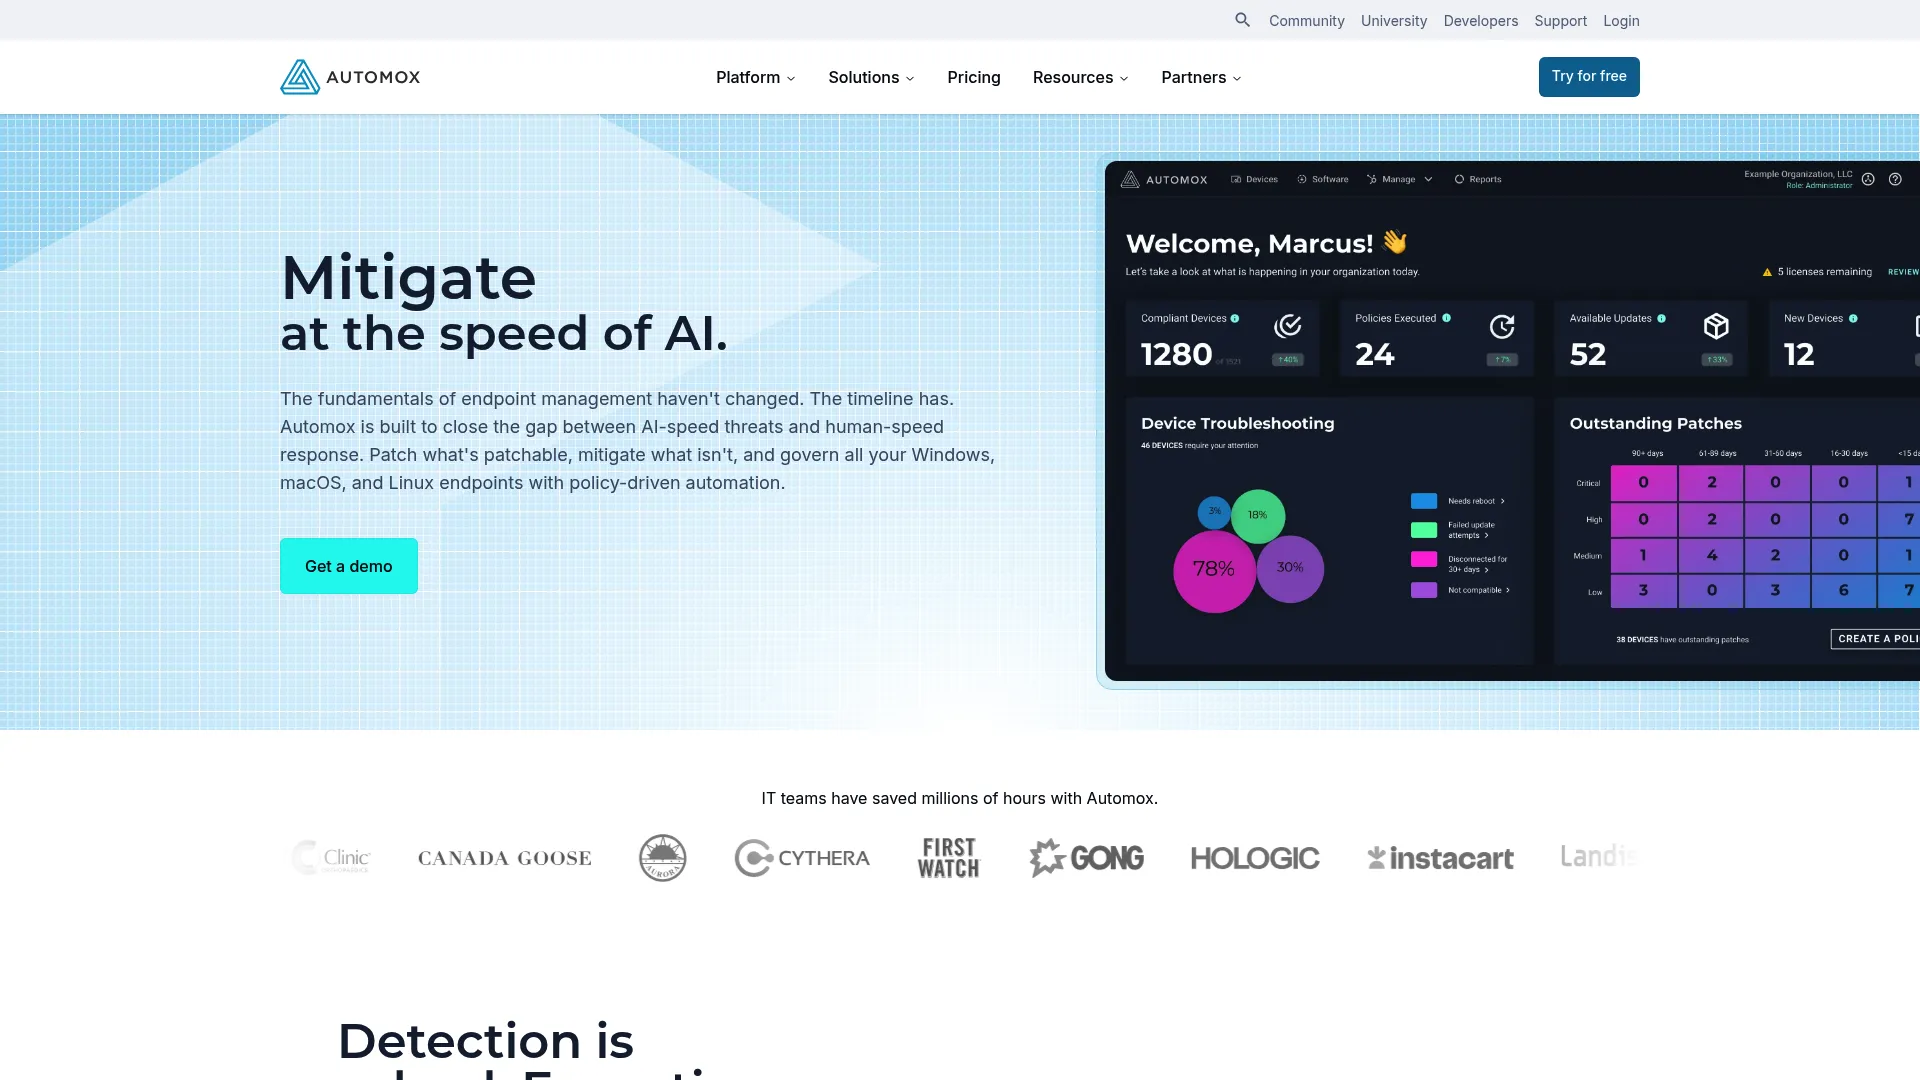Click the Cythera logo
Image resolution: width=1920 pixels, height=1080 pixels.
[802, 858]
